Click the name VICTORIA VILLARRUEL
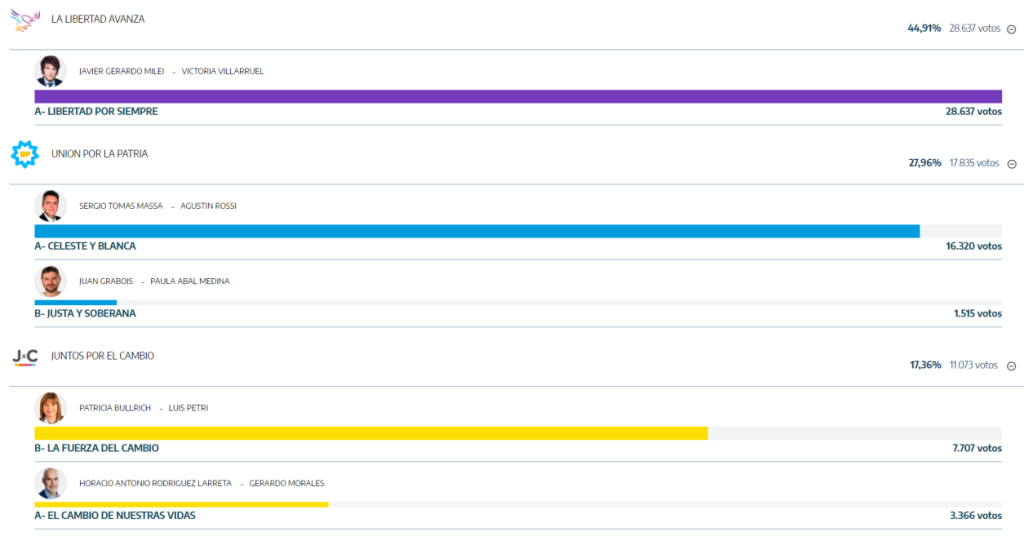The height and width of the screenshot is (536, 1024). [223, 71]
